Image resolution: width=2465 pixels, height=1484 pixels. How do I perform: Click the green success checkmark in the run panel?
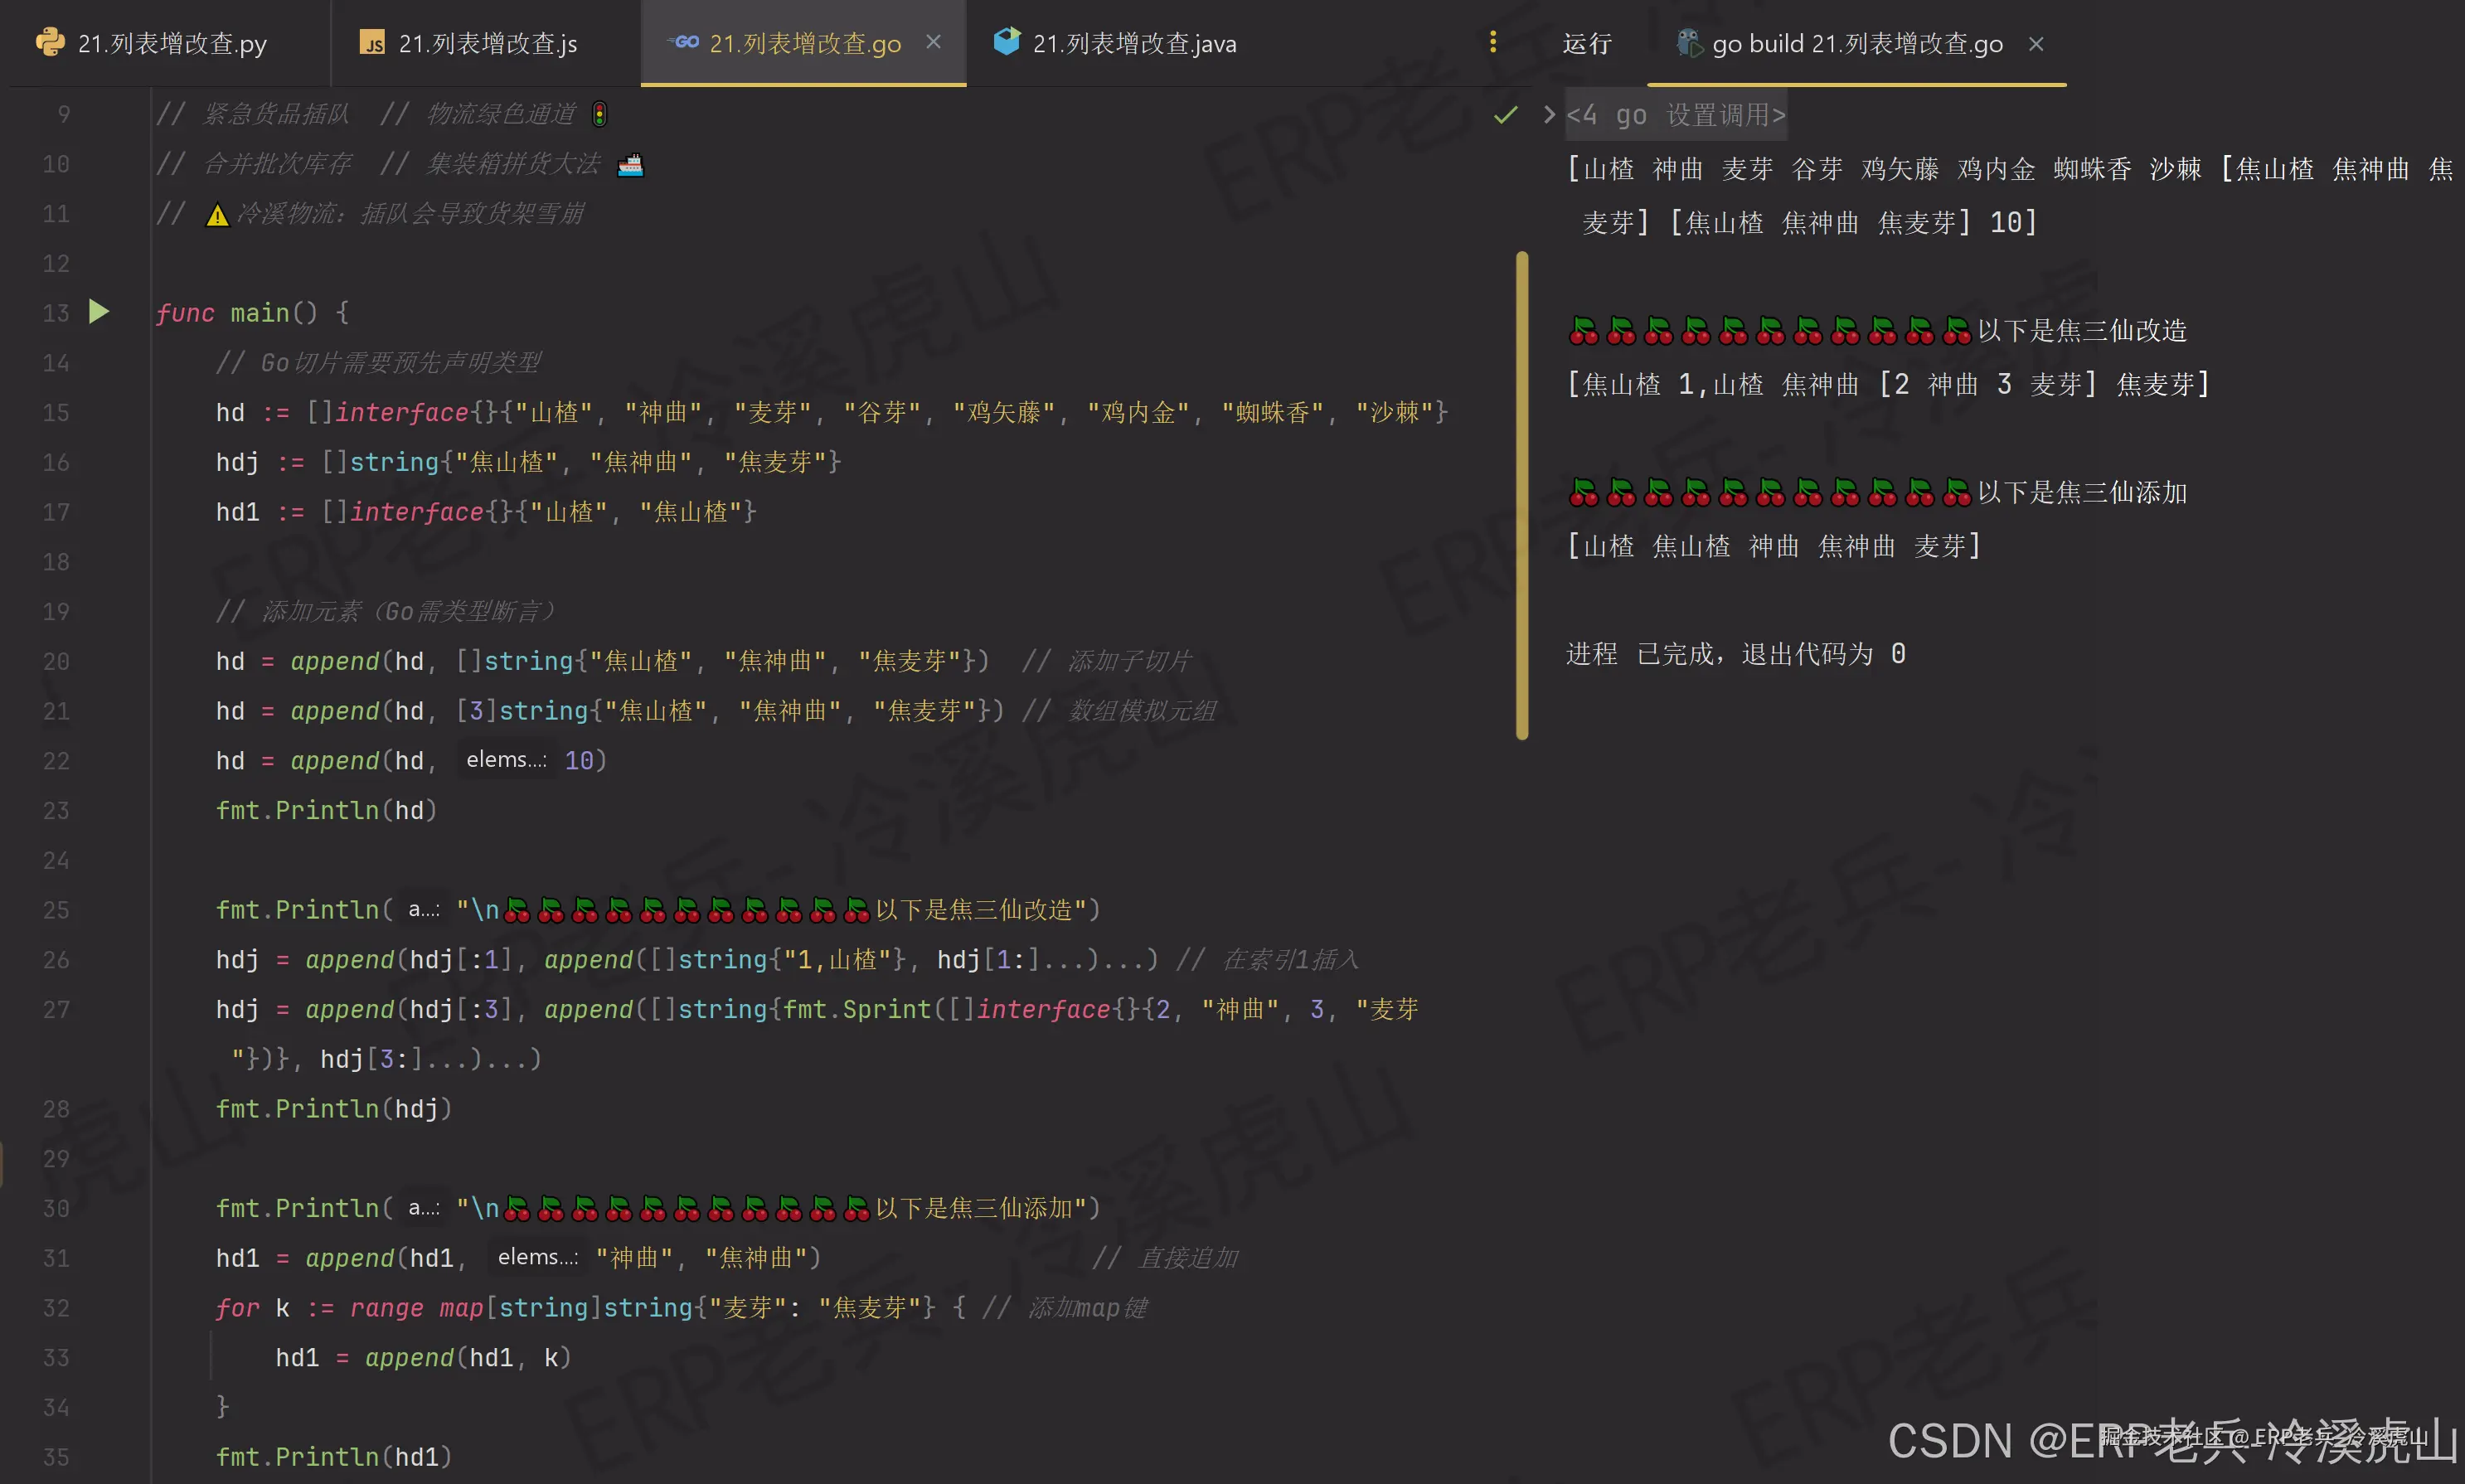click(1504, 115)
